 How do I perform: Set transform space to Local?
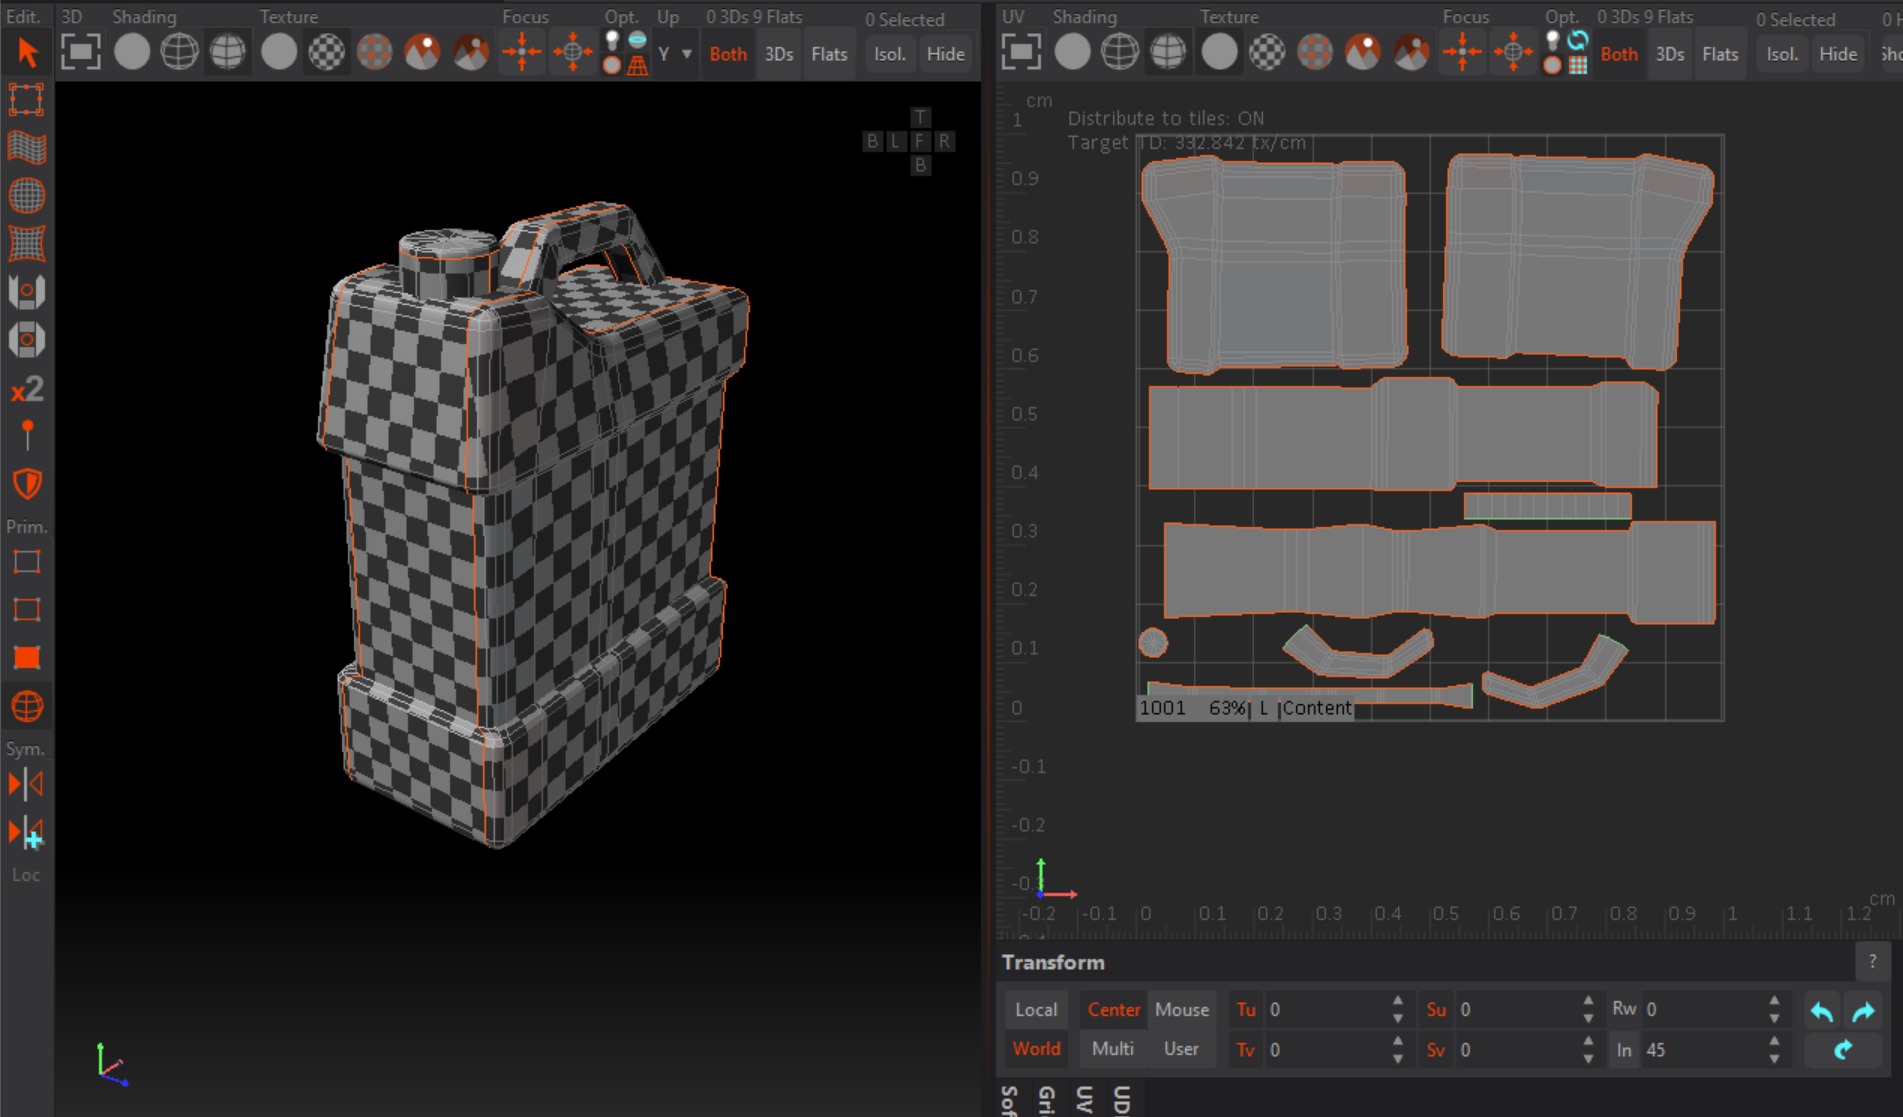1036,1010
